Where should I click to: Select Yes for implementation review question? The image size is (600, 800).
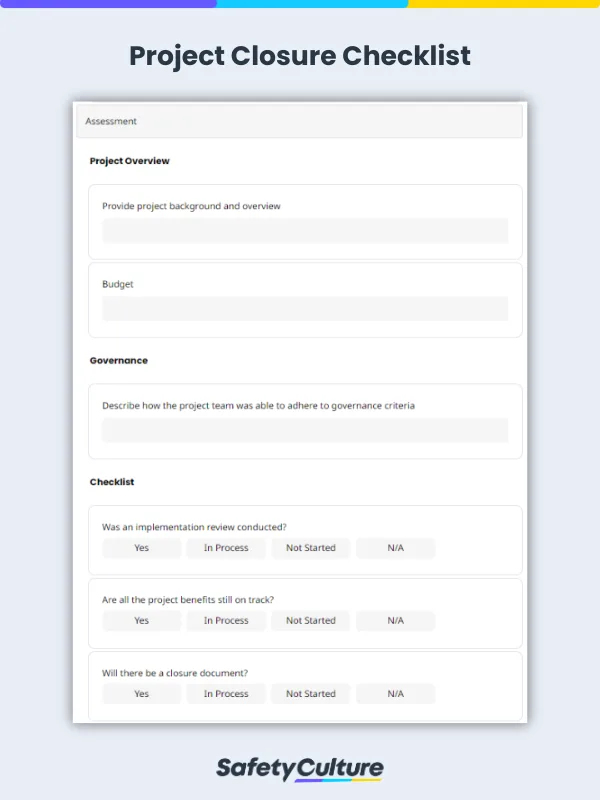[x=141, y=548]
